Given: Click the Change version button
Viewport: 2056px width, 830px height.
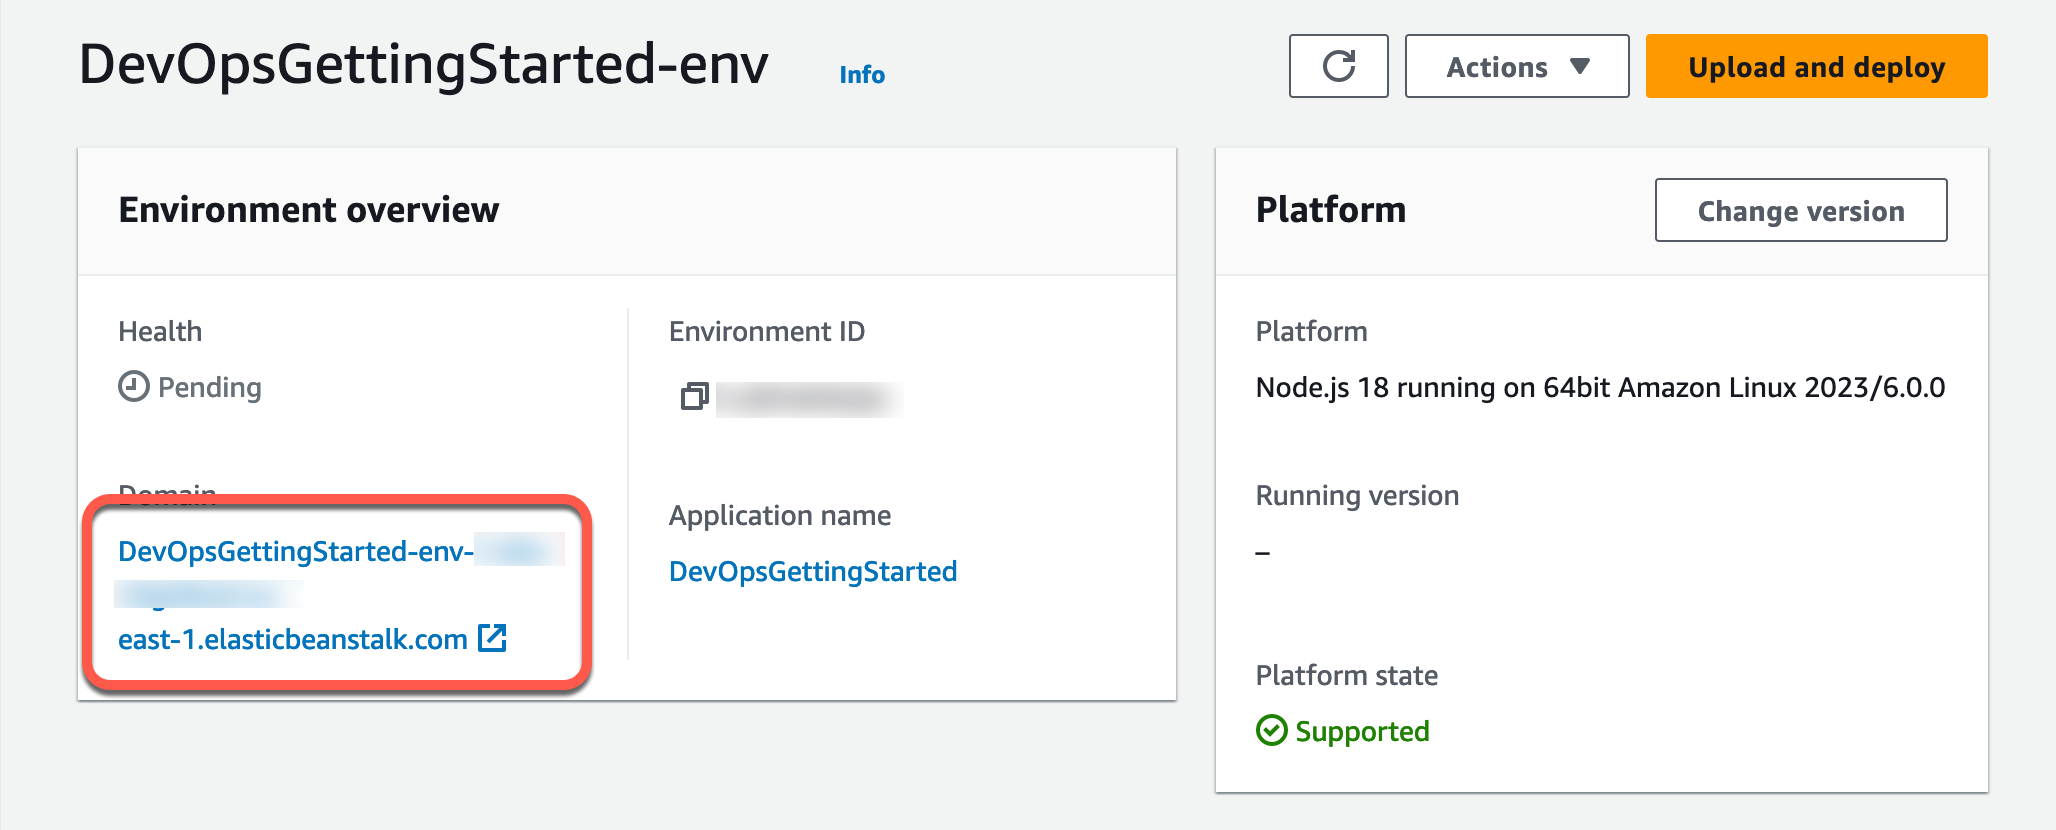Looking at the screenshot, I should [1801, 210].
